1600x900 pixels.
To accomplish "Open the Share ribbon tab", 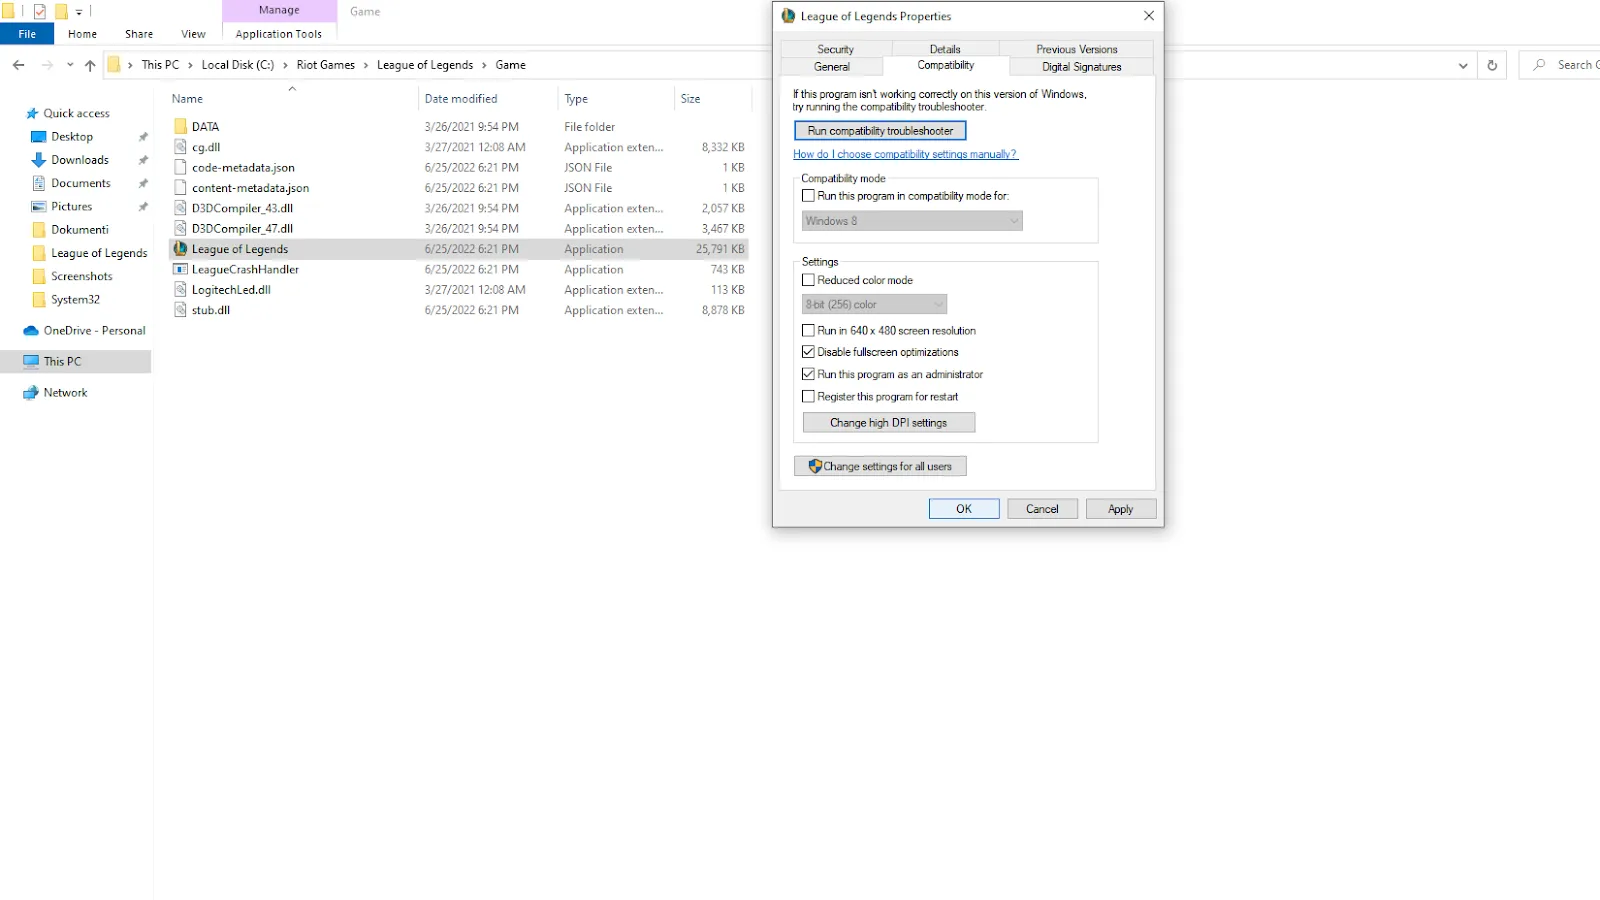I will click(x=139, y=34).
